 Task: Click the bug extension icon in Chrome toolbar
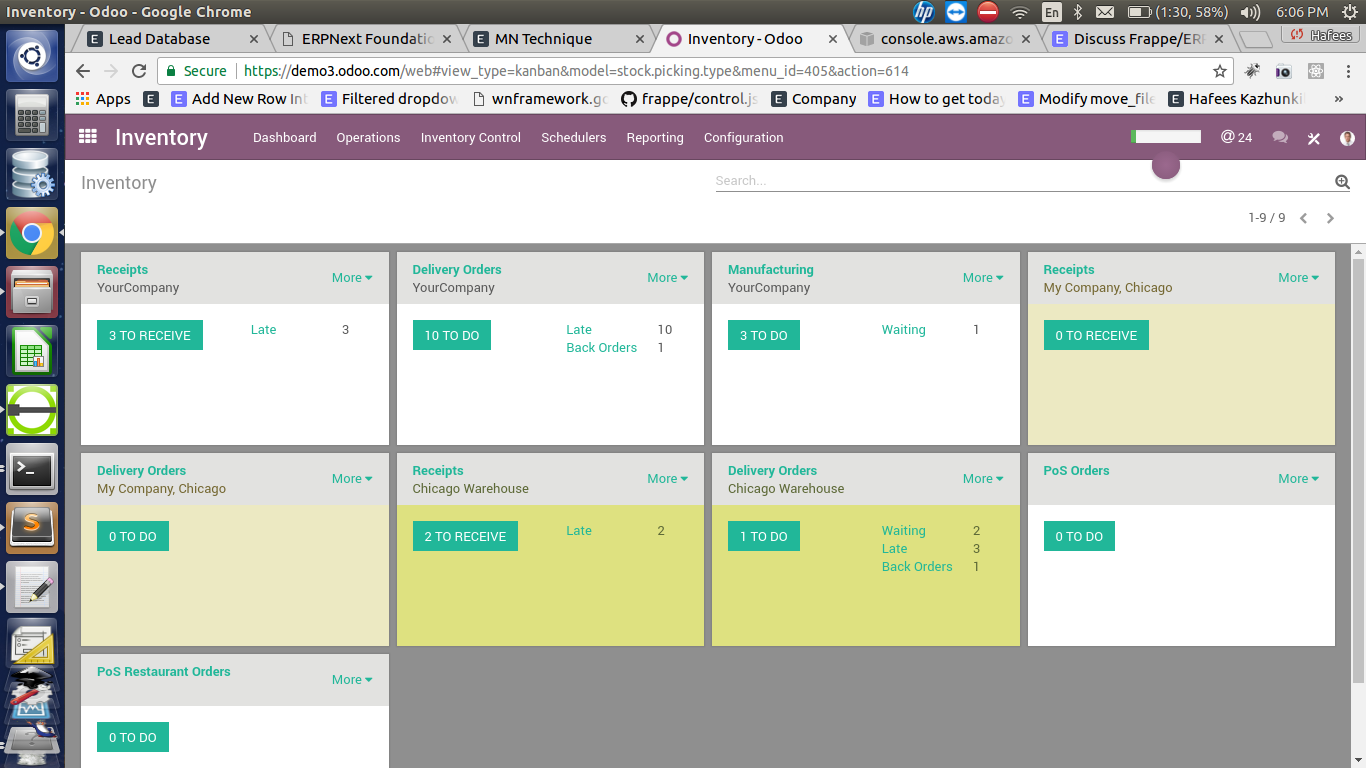[1252, 71]
